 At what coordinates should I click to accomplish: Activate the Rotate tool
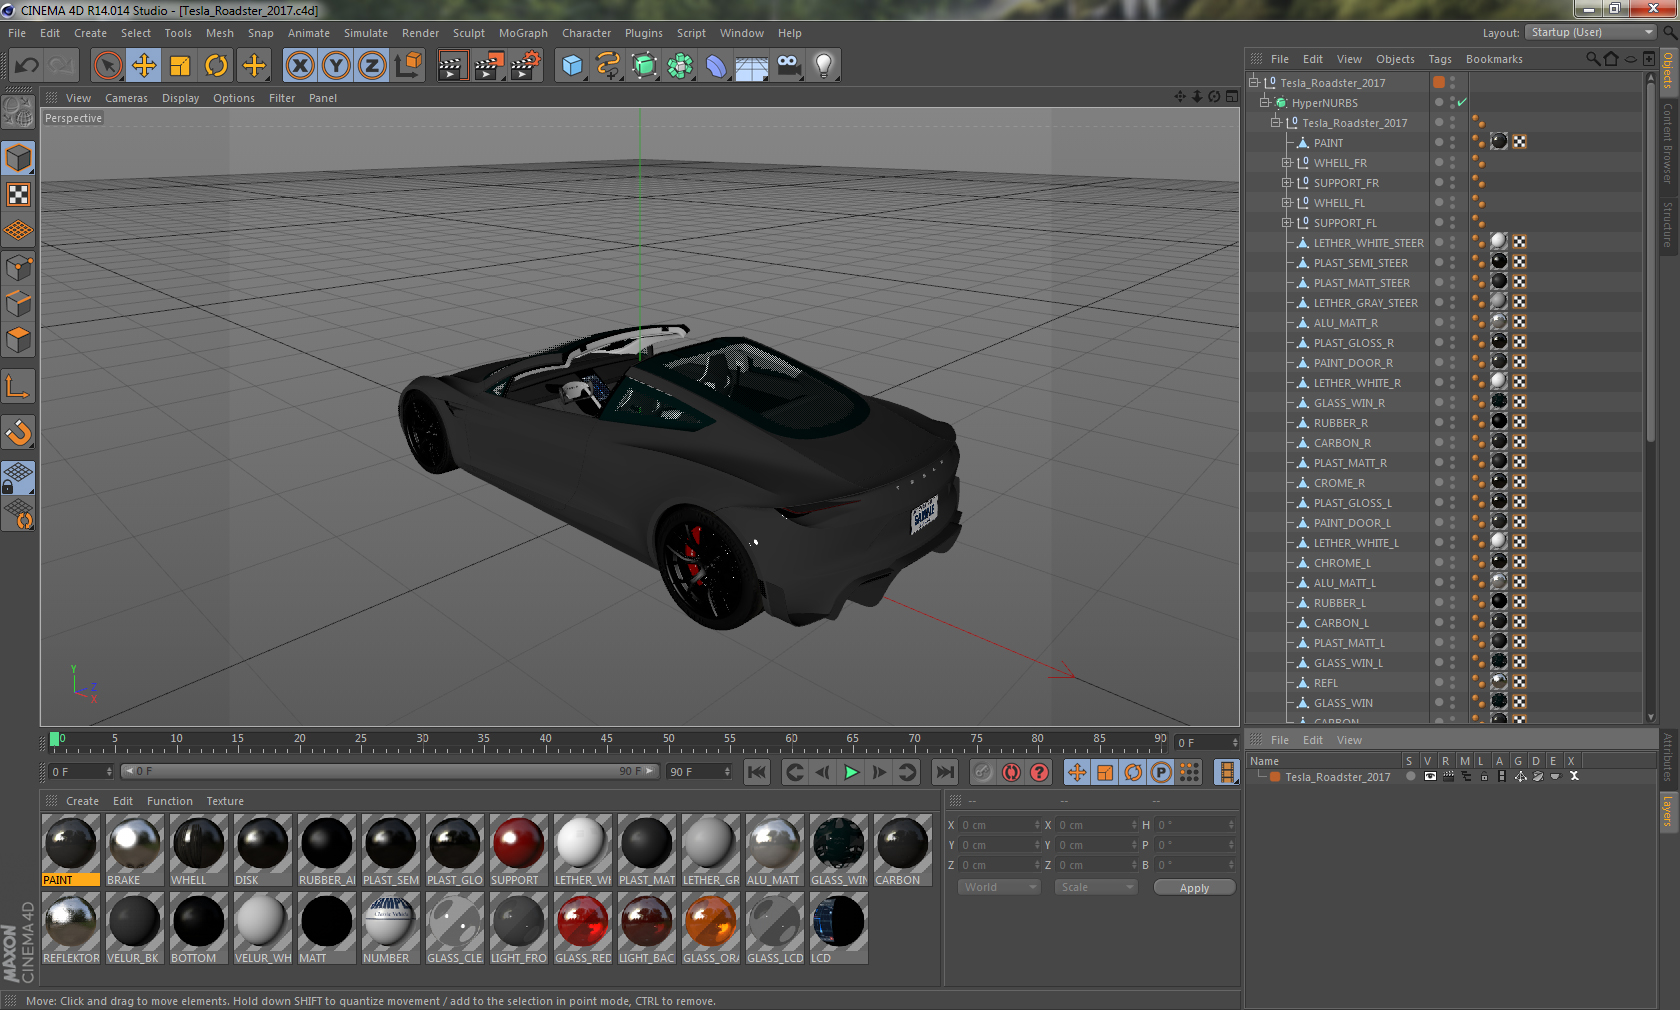(216, 66)
